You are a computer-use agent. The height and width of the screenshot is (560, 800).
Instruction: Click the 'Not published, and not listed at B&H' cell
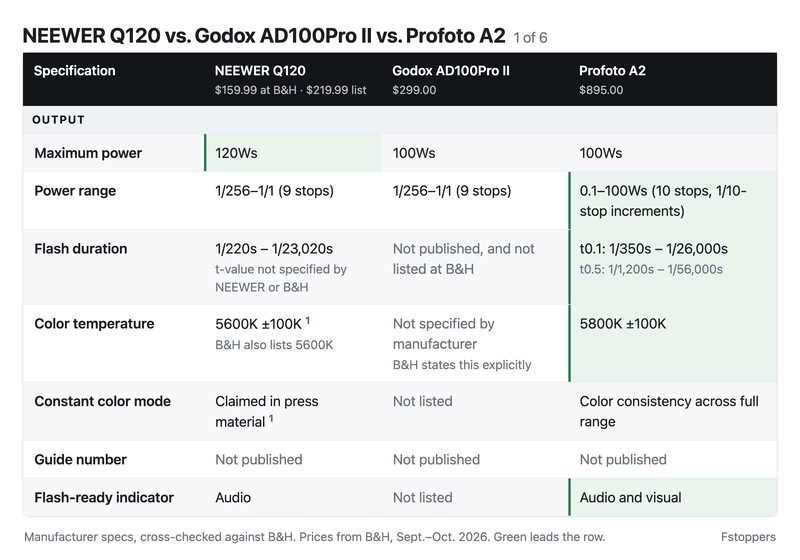click(x=464, y=259)
